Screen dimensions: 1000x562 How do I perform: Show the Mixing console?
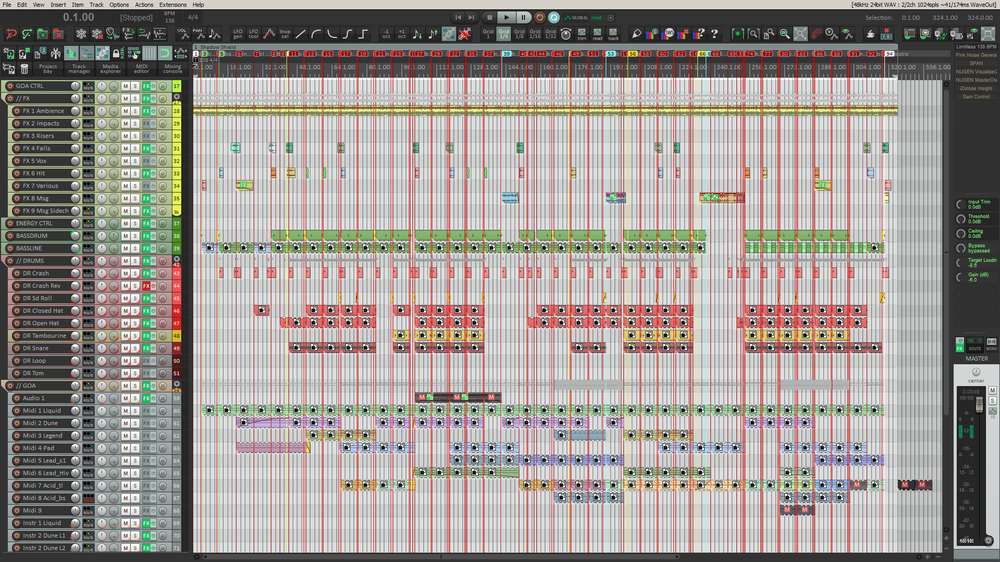tap(172, 68)
